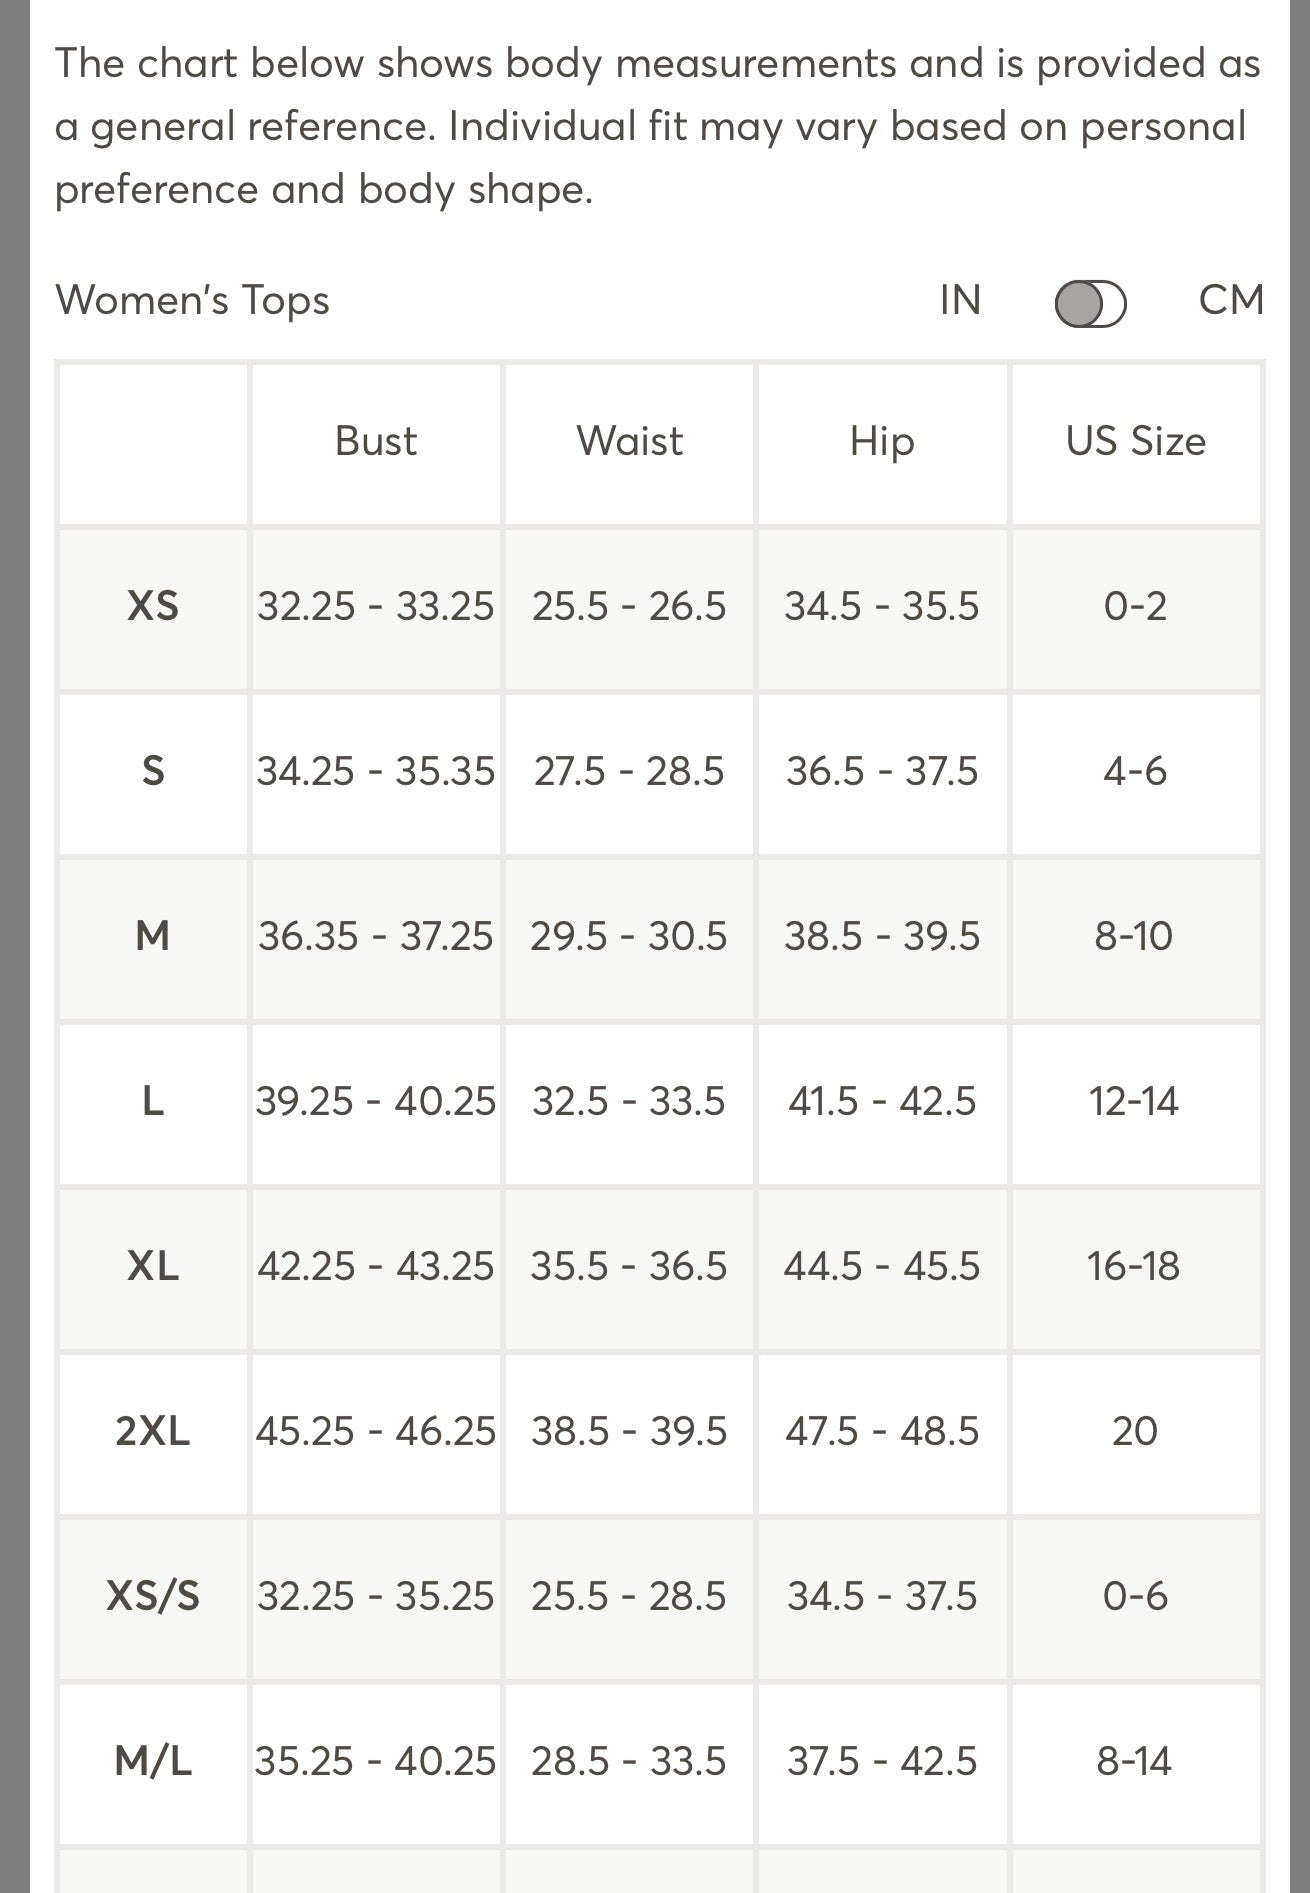Image resolution: width=1310 pixels, height=1893 pixels.
Task: Select the M size row label
Action: pyautogui.click(x=153, y=936)
